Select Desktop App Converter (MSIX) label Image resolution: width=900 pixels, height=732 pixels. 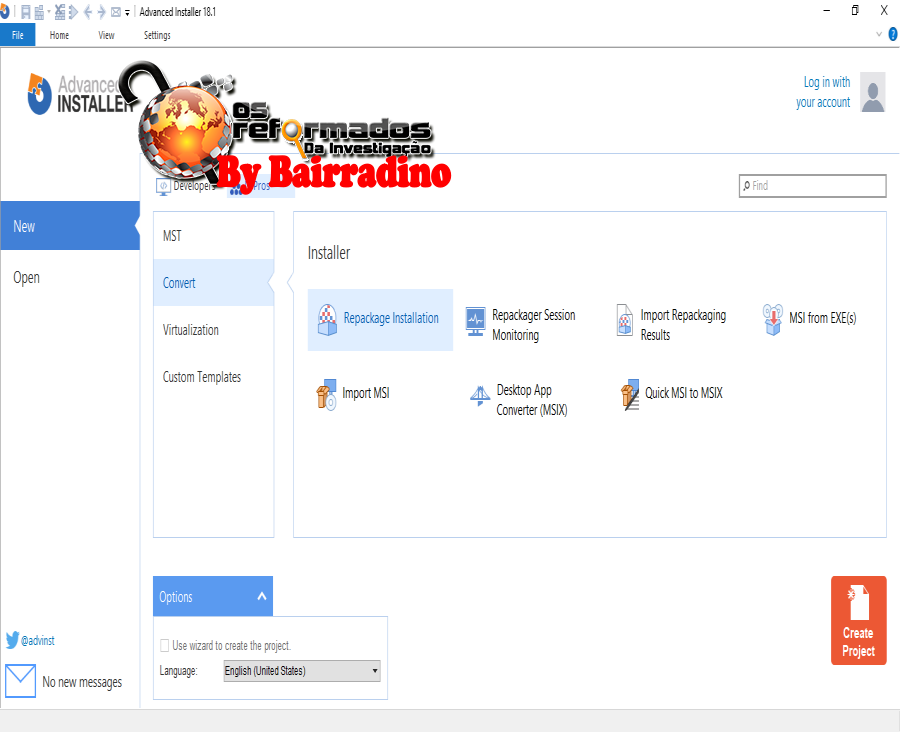[532, 400]
